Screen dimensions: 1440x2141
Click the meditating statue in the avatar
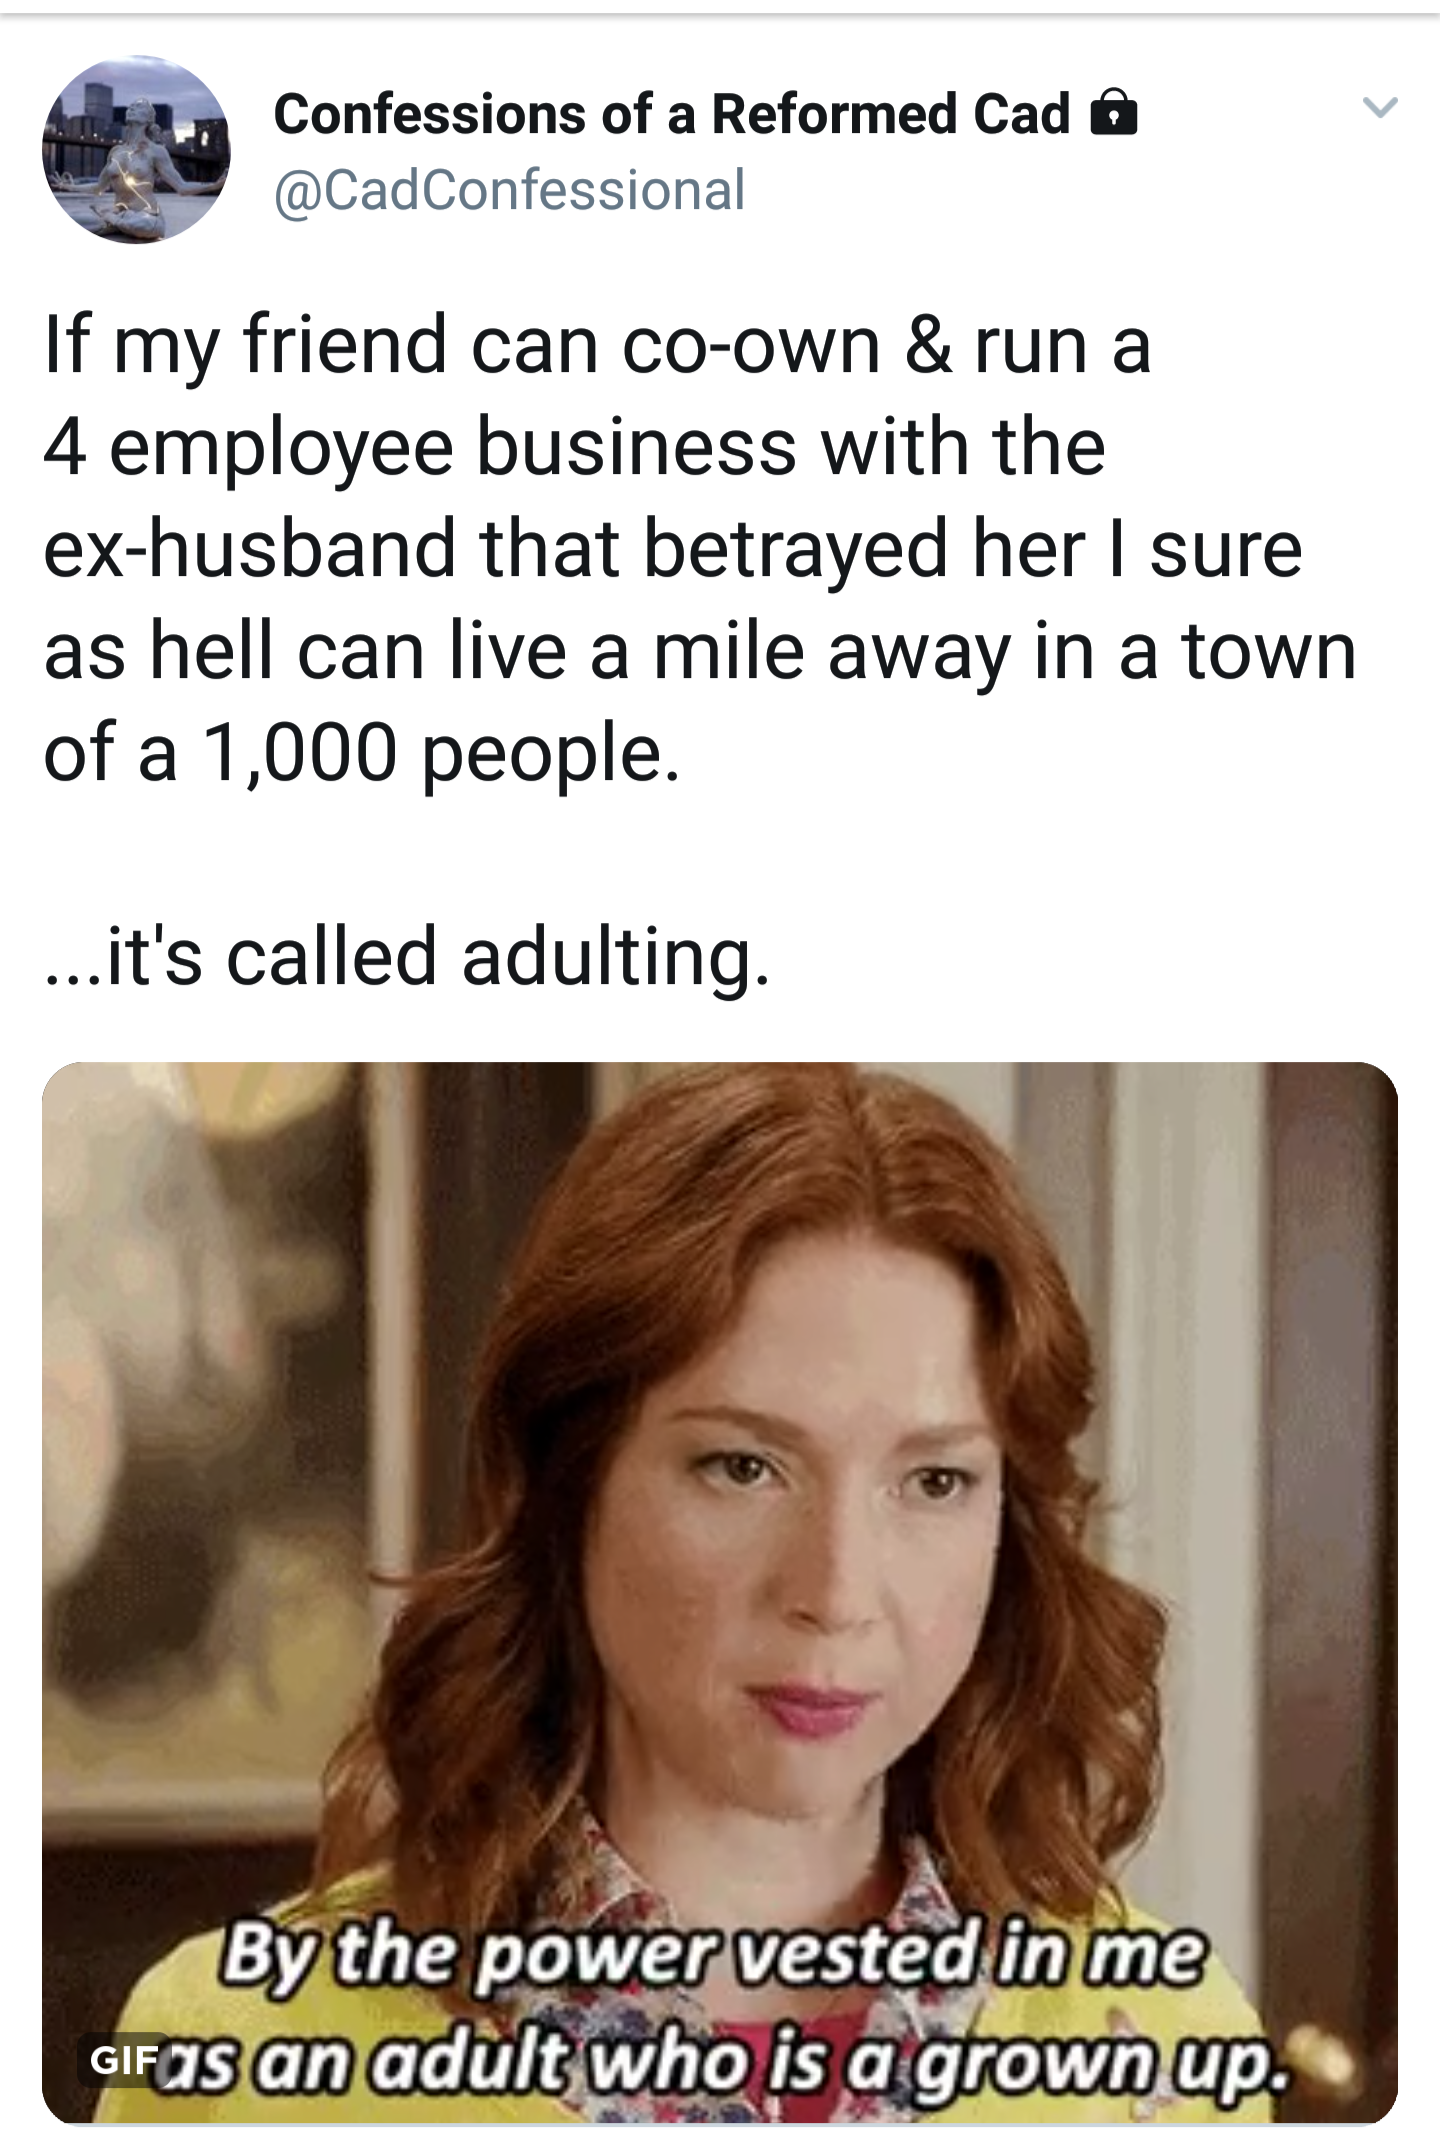click(135, 170)
